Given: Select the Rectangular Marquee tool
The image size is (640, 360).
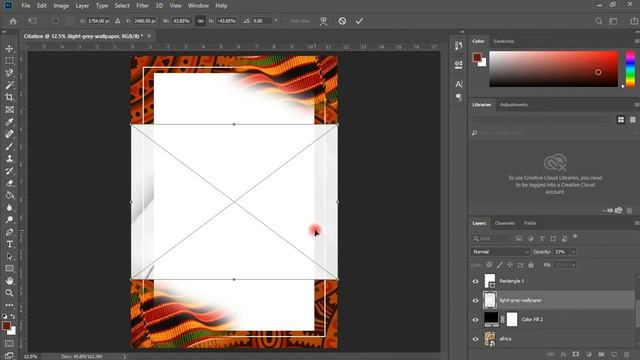Looking at the screenshot, I should 9,61.
